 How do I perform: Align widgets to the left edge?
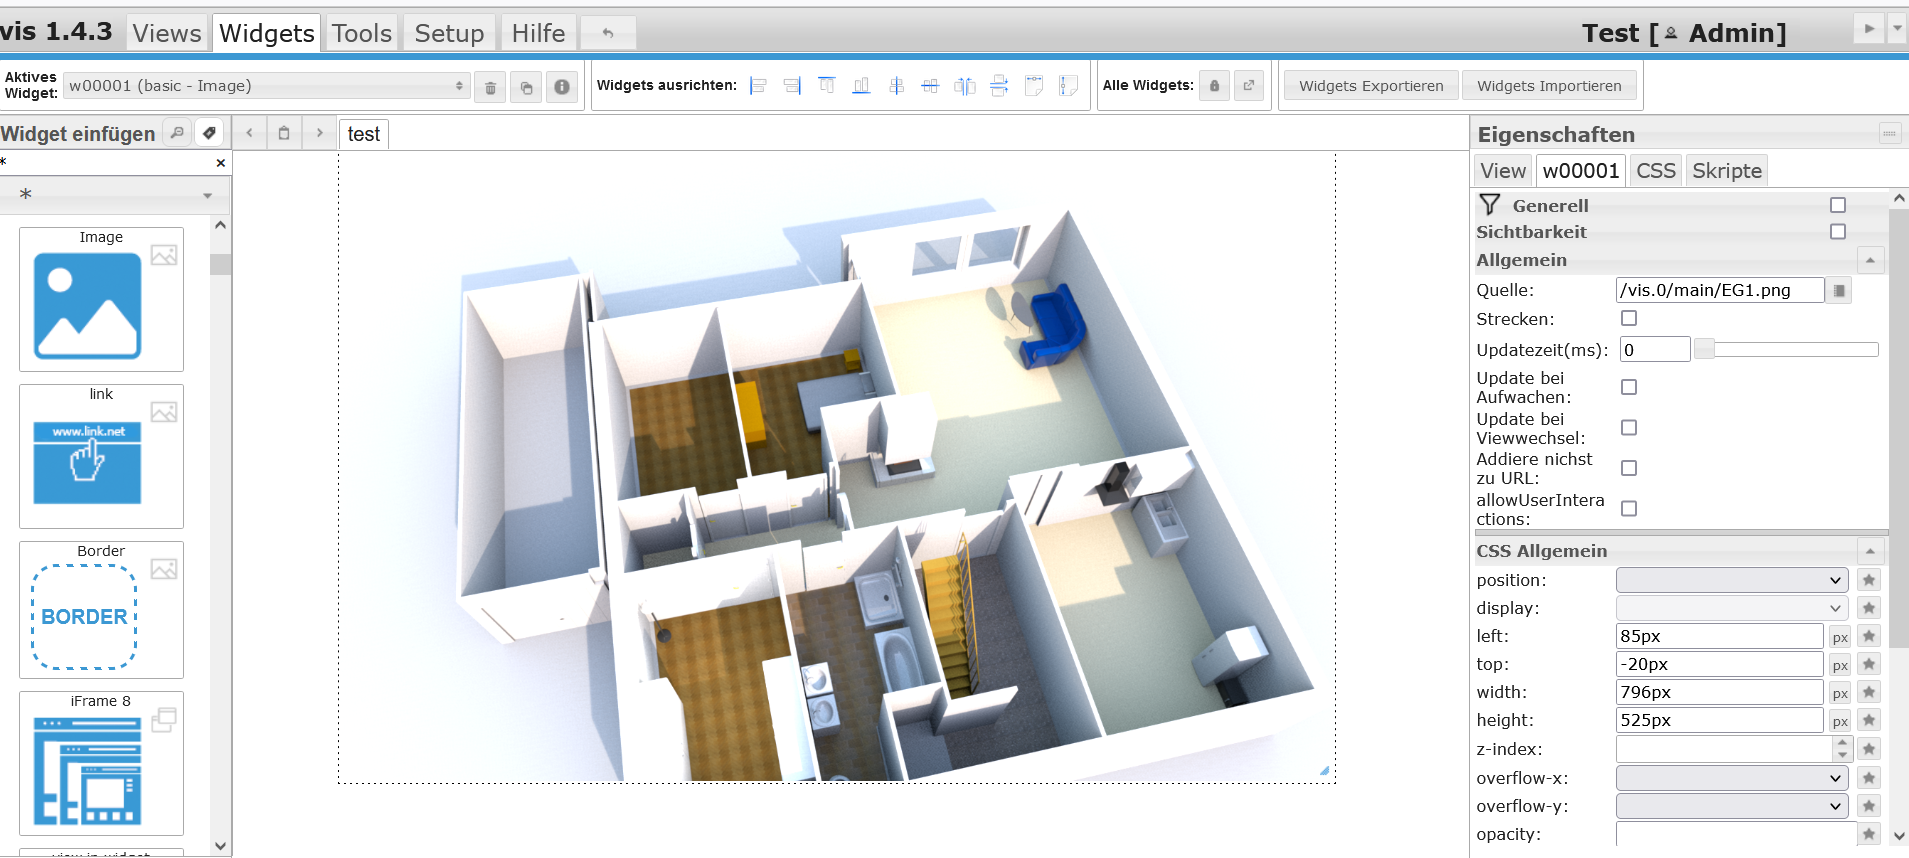pyautogui.click(x=759, y=86)
